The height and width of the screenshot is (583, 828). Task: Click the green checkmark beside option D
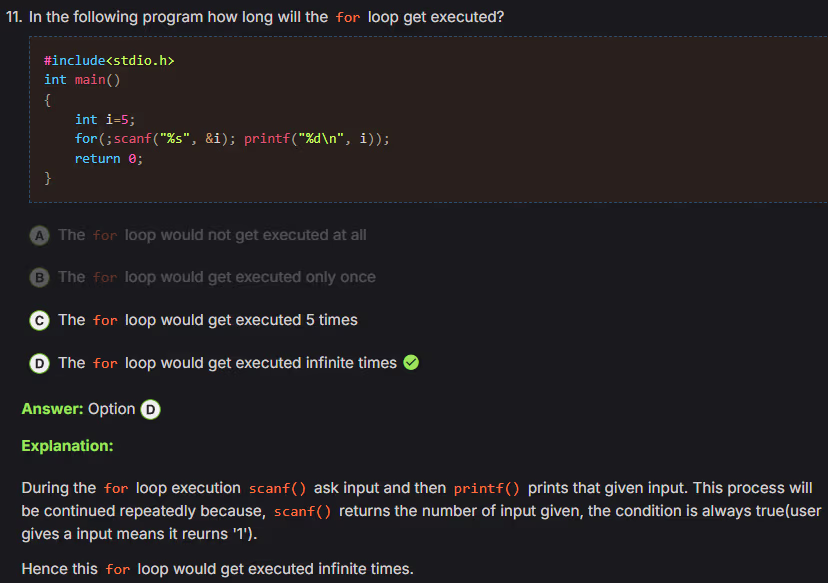411,363
